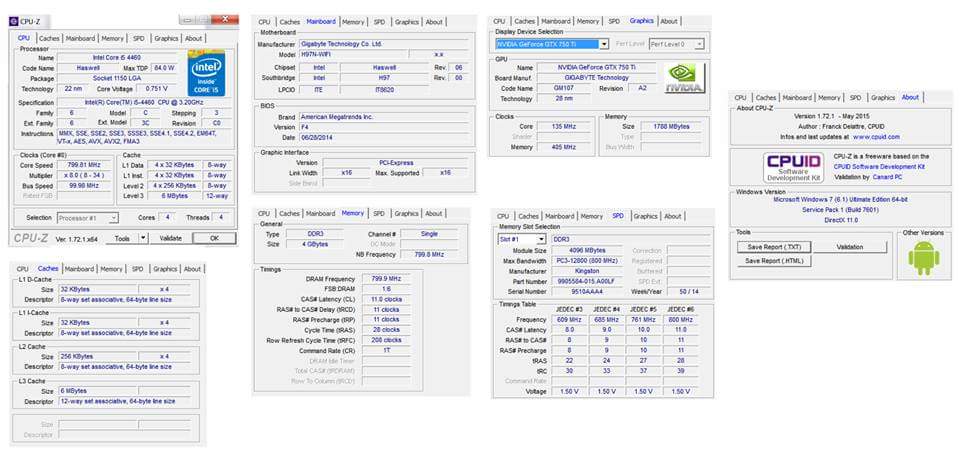Click the Command Rate value 1T
This screenshot has width=960, height=455.
point(386,352)
